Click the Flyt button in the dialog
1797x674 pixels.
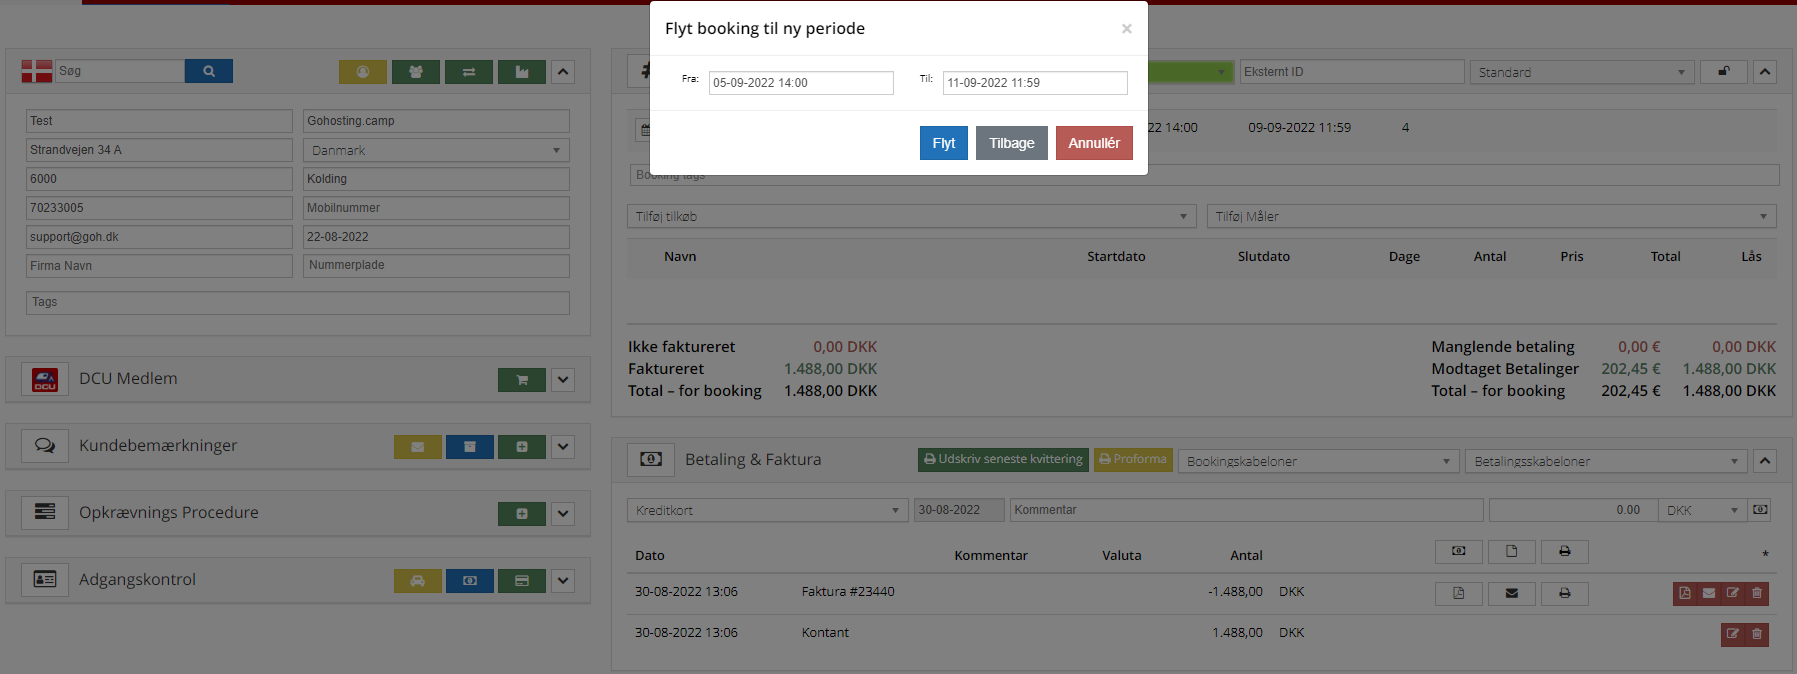tap(943, 143)
